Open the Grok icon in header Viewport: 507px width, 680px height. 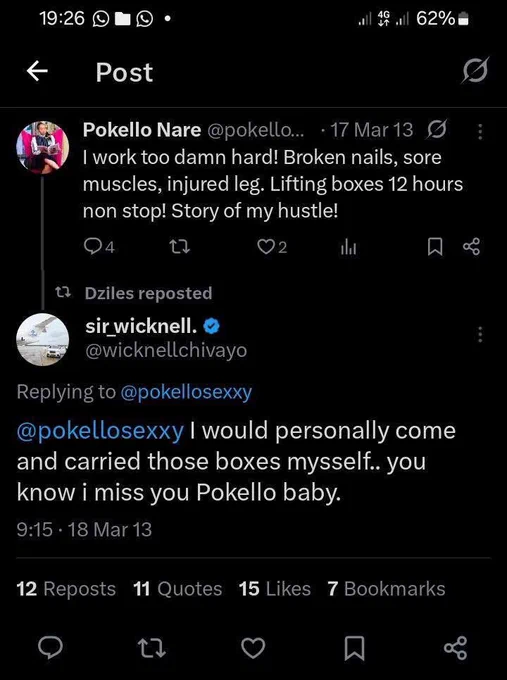(475, 70)
